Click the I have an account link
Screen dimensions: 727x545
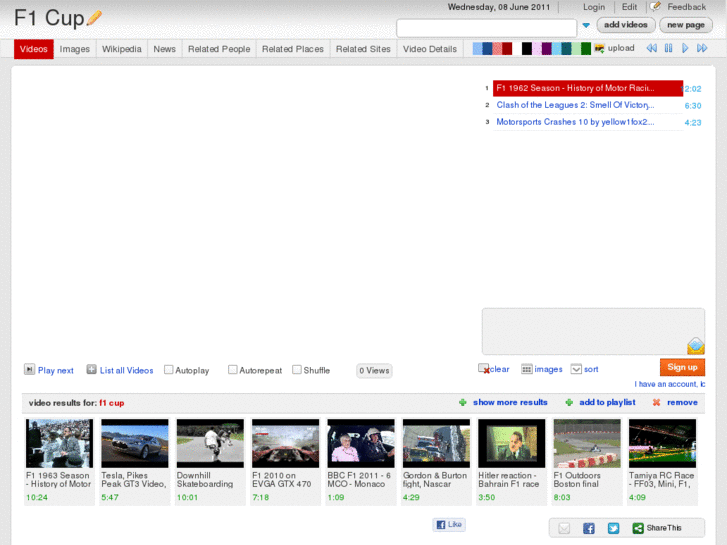click(x=670, y=384)
